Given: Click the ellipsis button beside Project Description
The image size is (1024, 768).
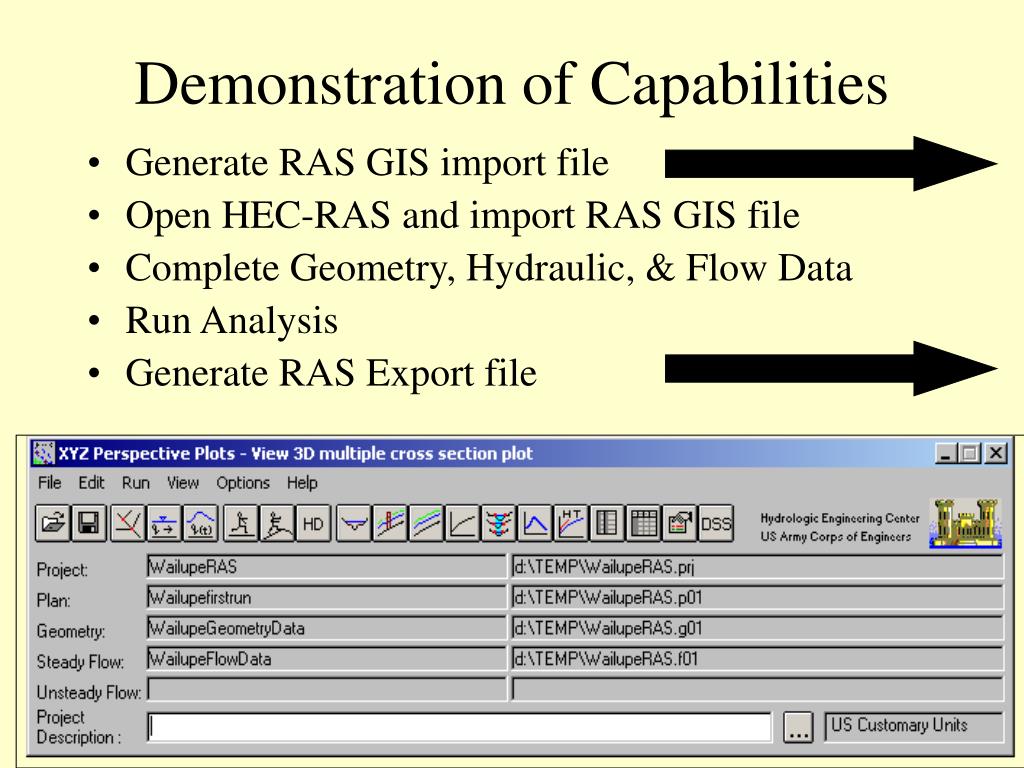Looking at the screenshot, I should (x=798, y=728).
